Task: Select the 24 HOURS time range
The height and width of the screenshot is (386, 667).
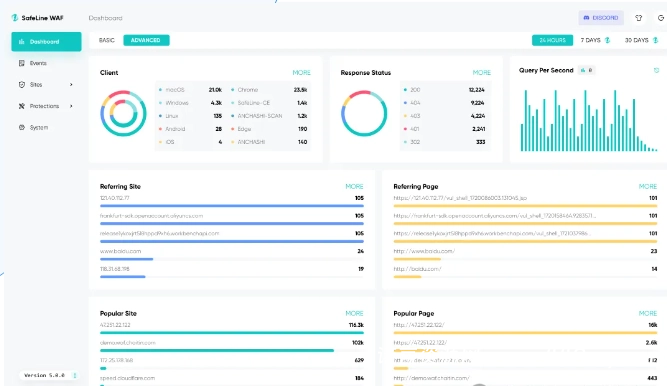Action: coord(552,40)
